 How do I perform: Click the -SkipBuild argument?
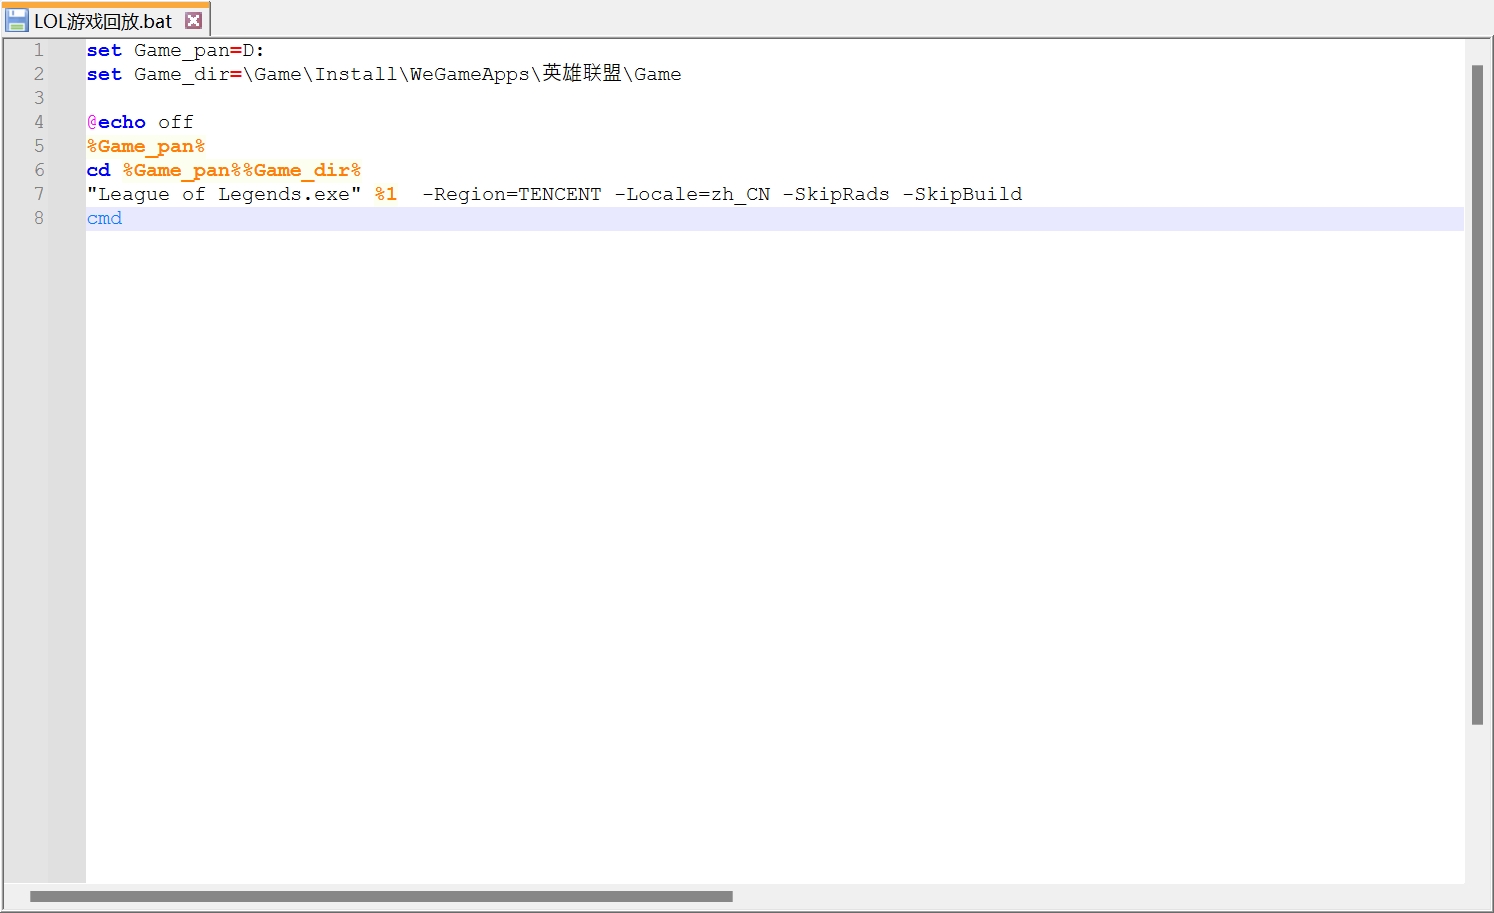(x=962, y=194)
